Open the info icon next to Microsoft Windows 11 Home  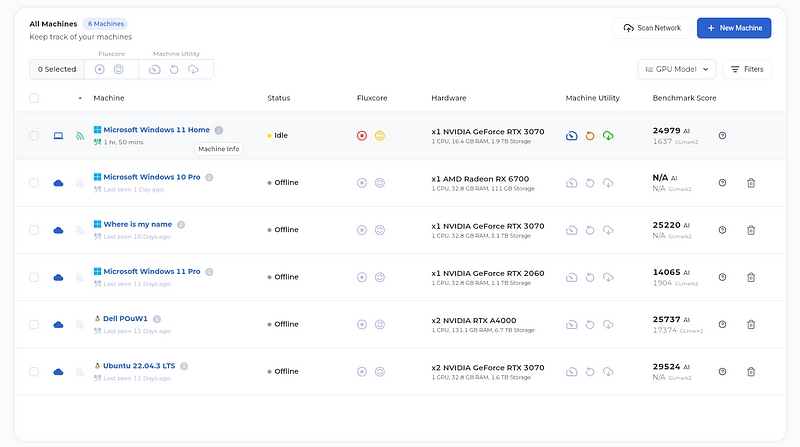(x=219, y=130)
